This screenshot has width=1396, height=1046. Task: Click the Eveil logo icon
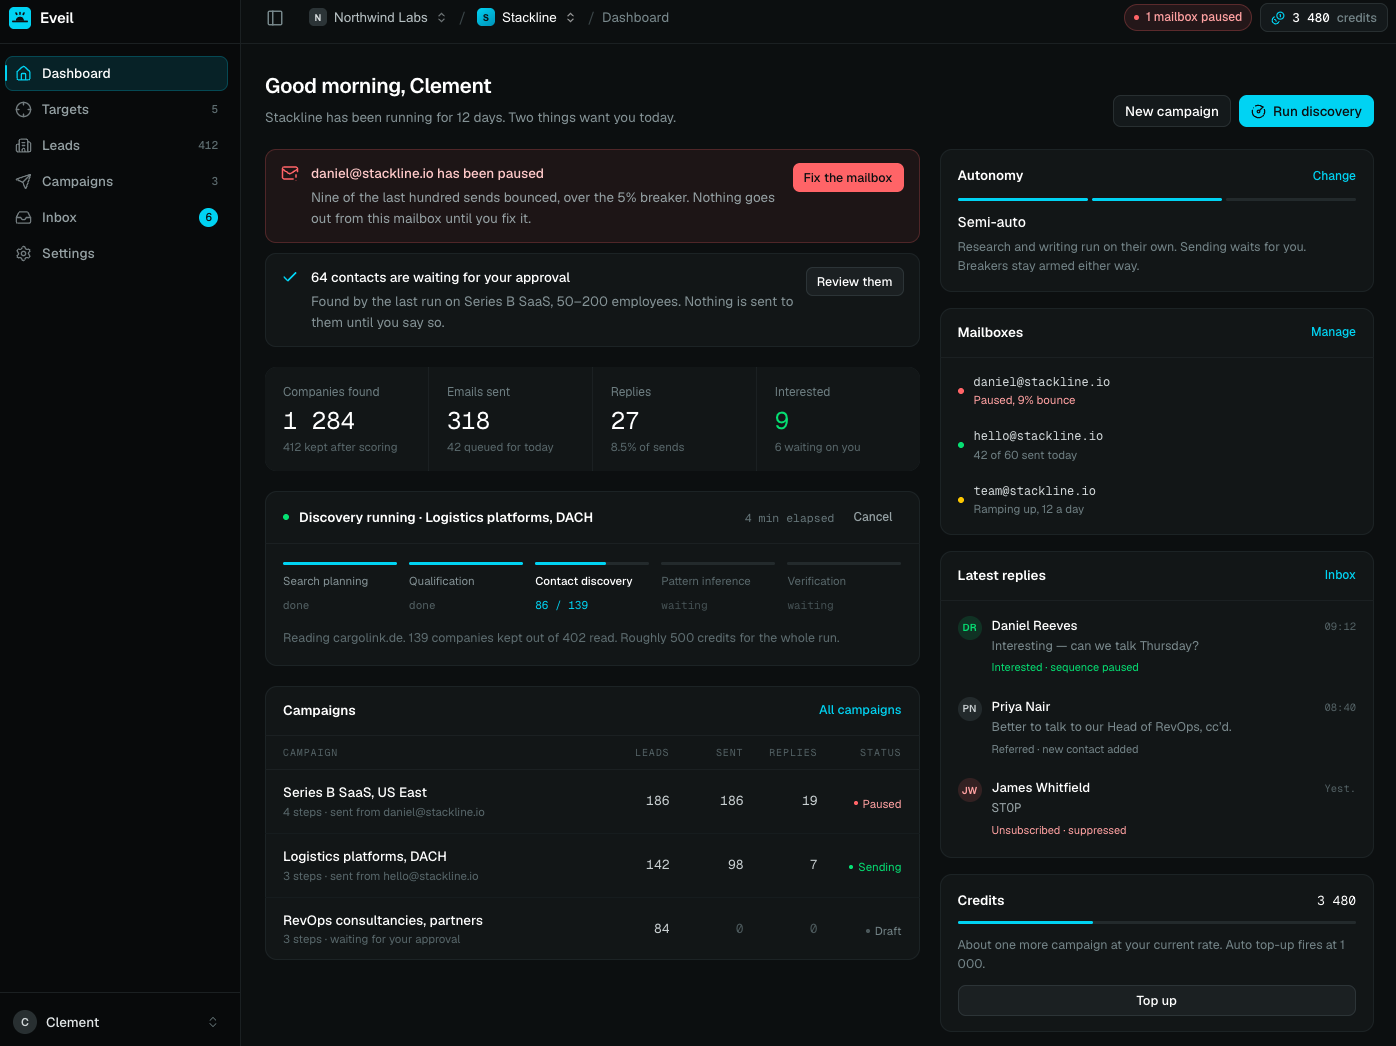[20, 17]
